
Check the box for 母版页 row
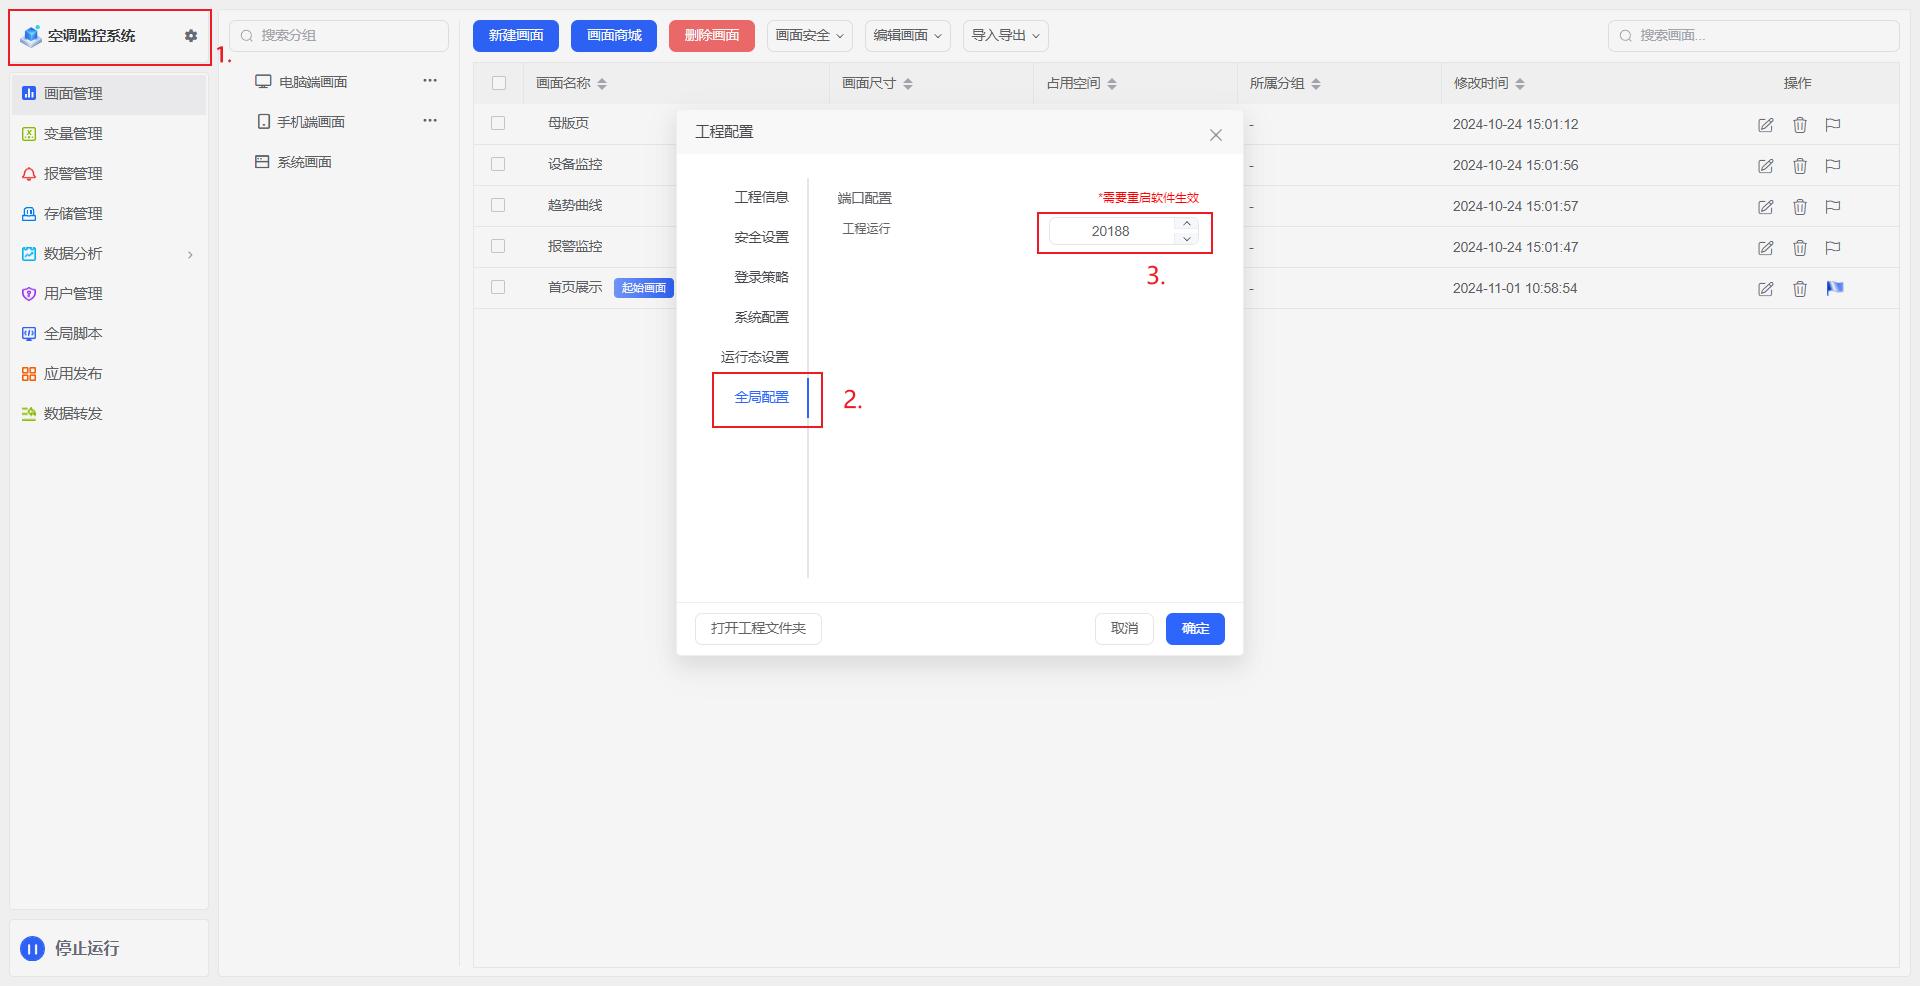(498, 124)
